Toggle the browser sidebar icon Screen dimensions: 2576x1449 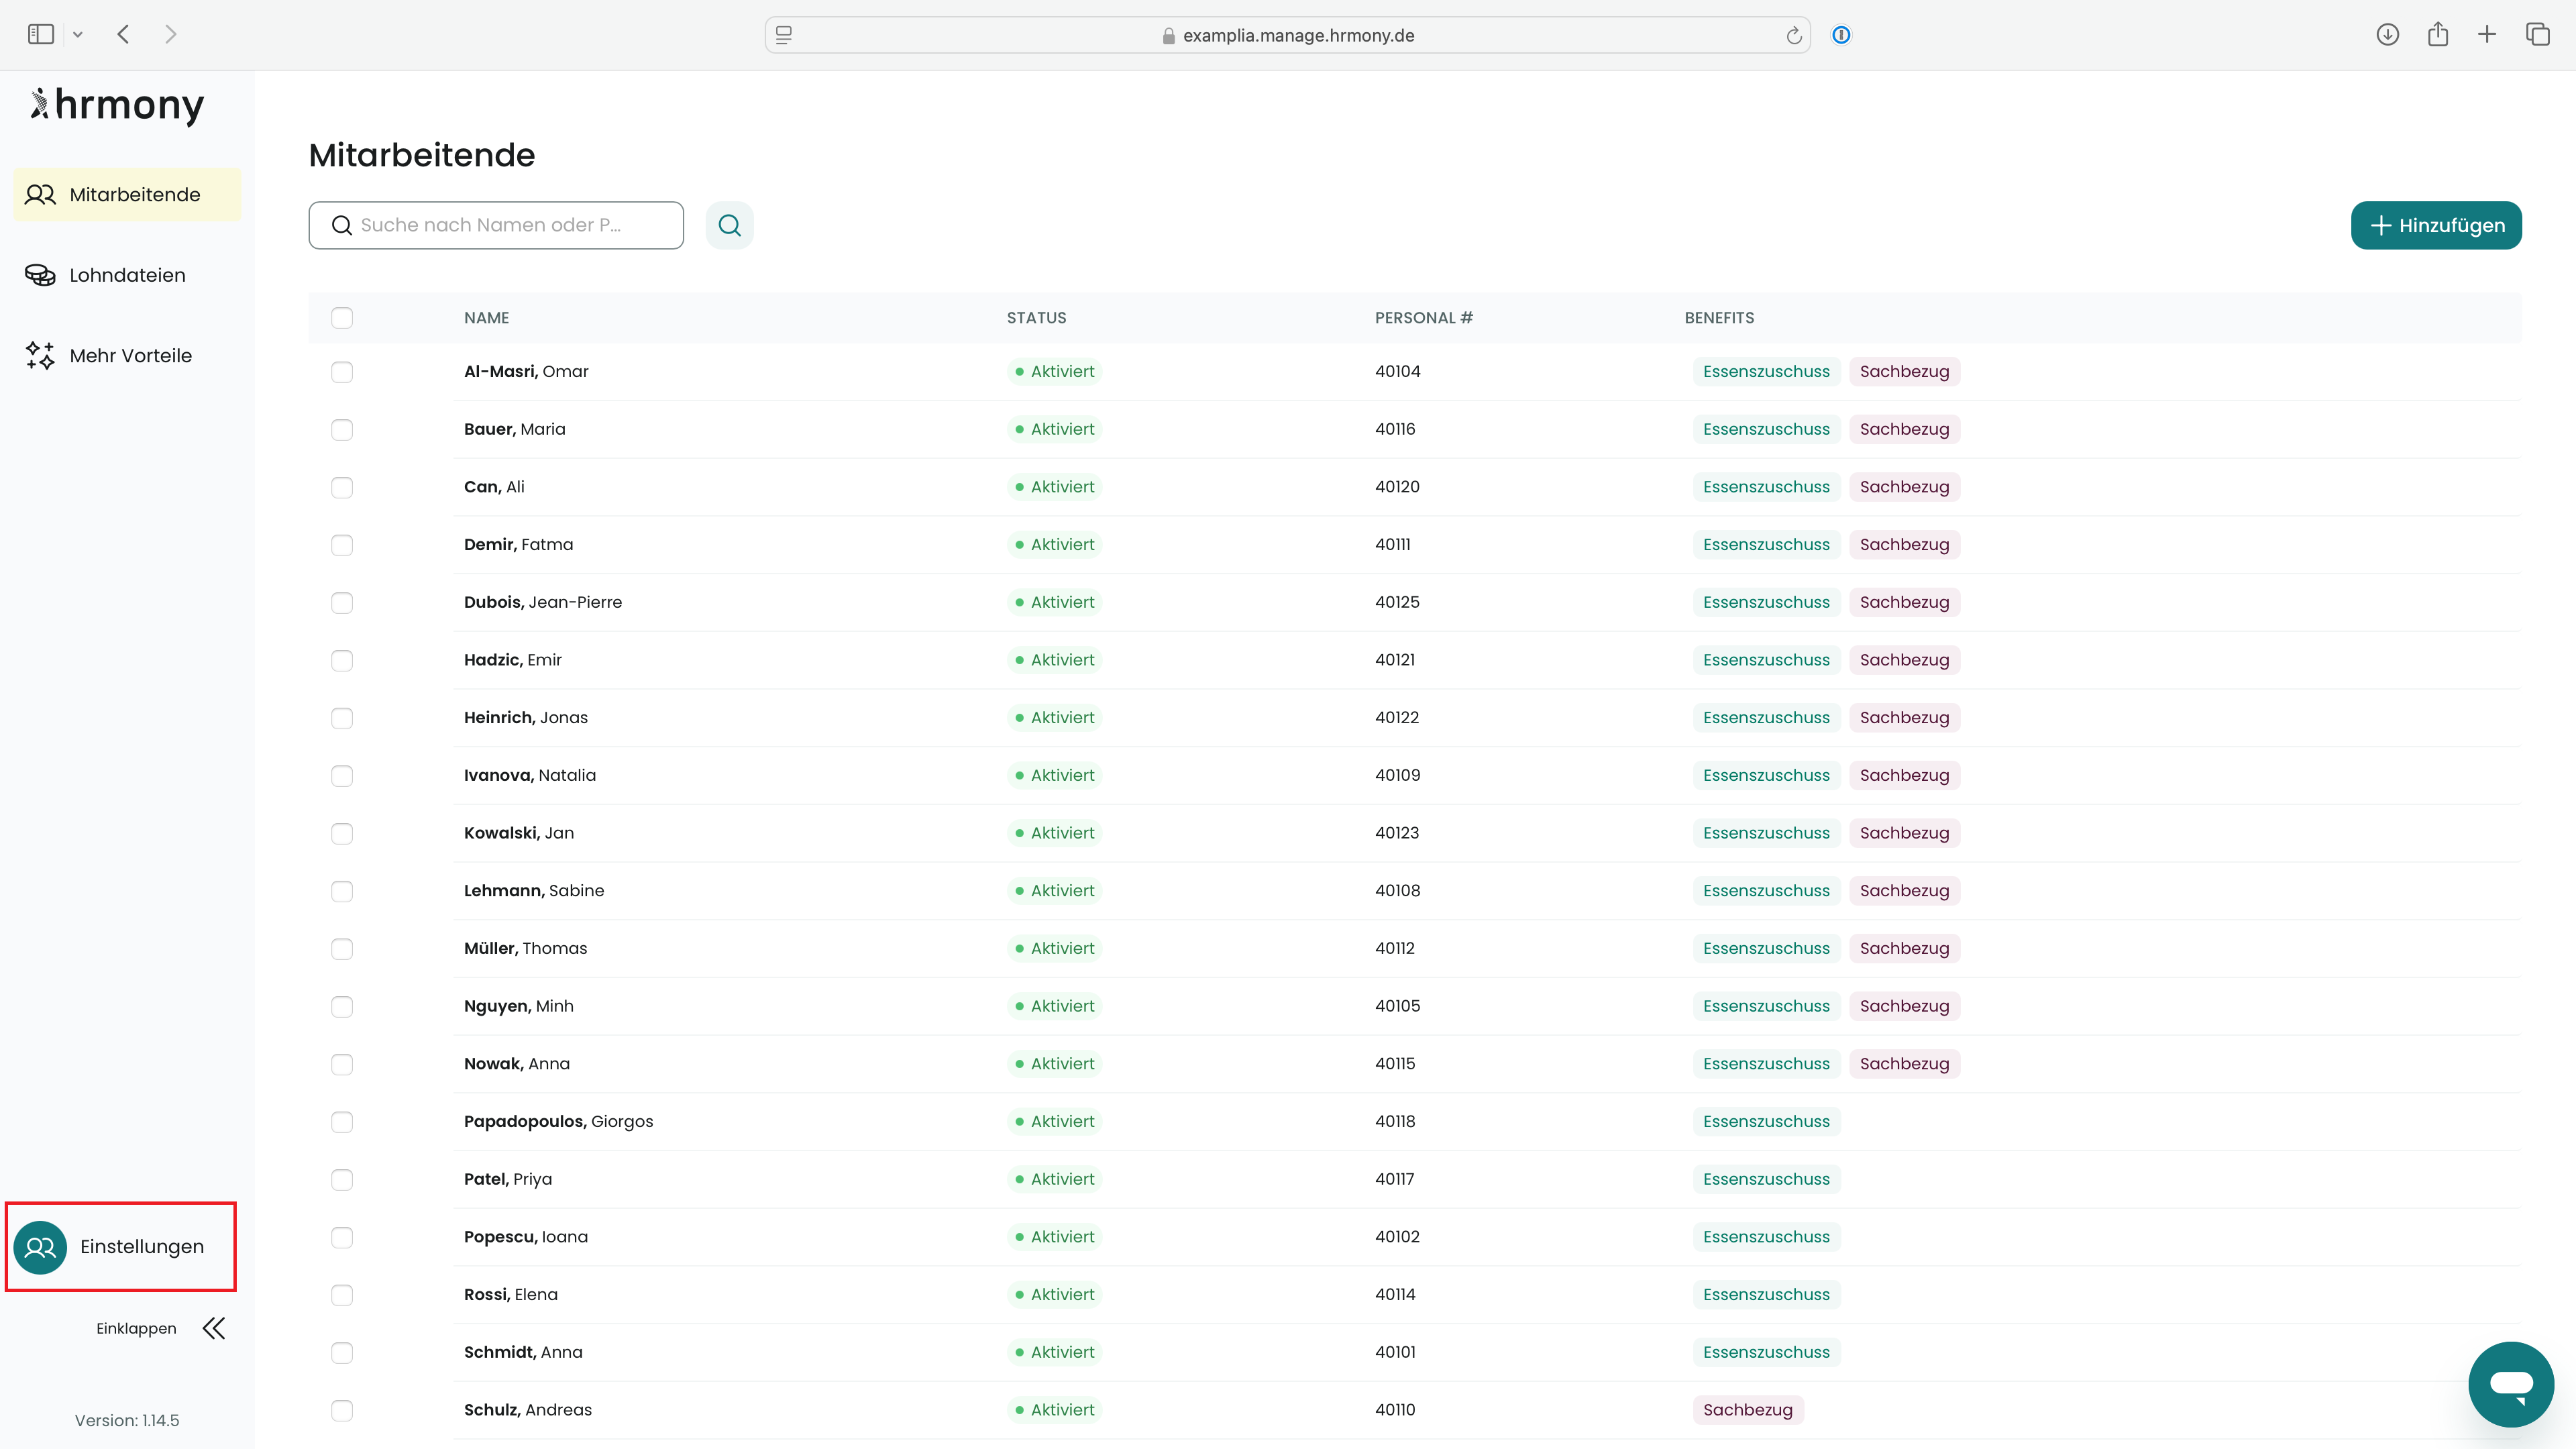(x=41, y=35)
